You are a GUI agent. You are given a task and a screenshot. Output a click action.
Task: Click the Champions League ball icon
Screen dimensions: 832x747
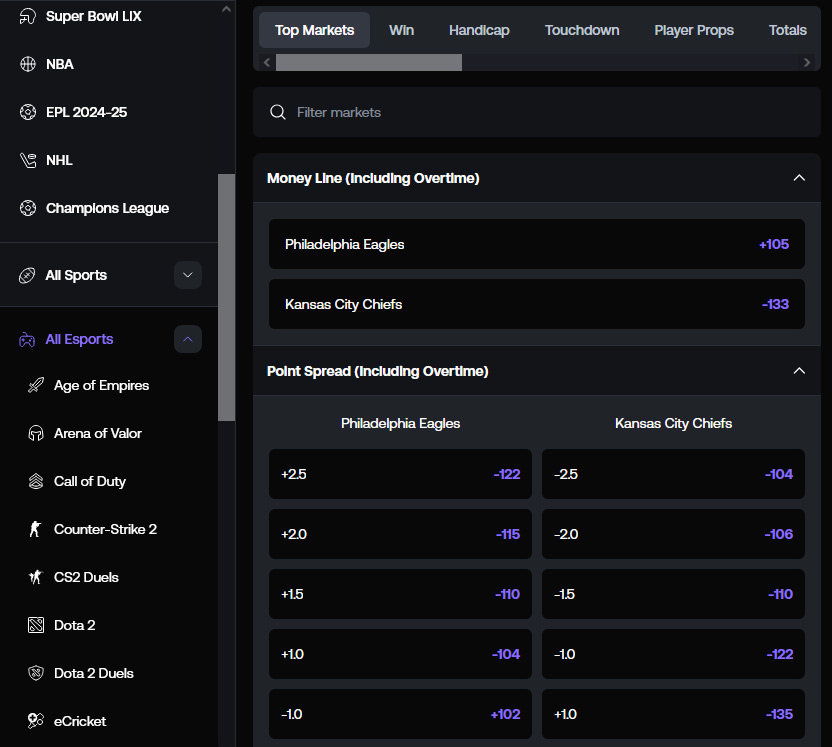click(28, 208)
